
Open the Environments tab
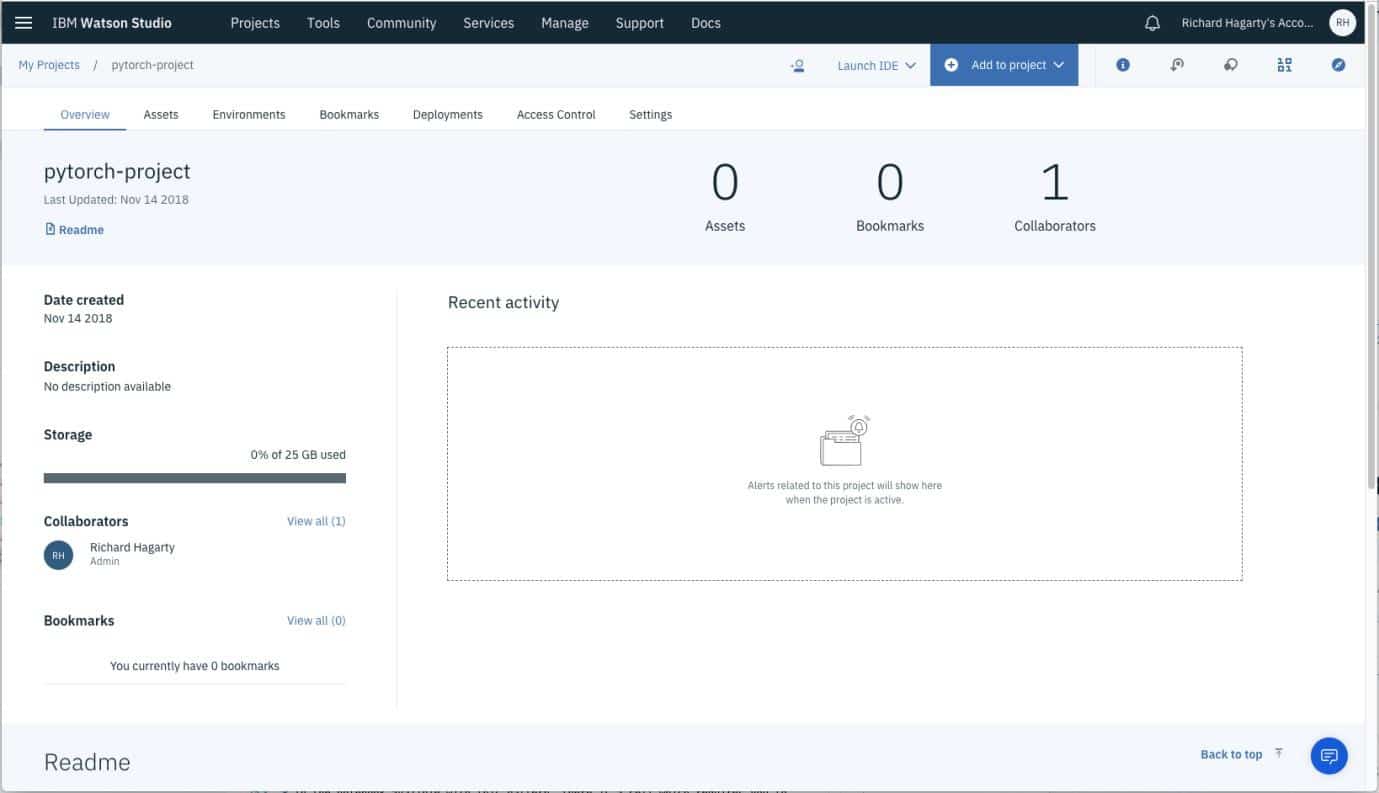pos(249,115)
